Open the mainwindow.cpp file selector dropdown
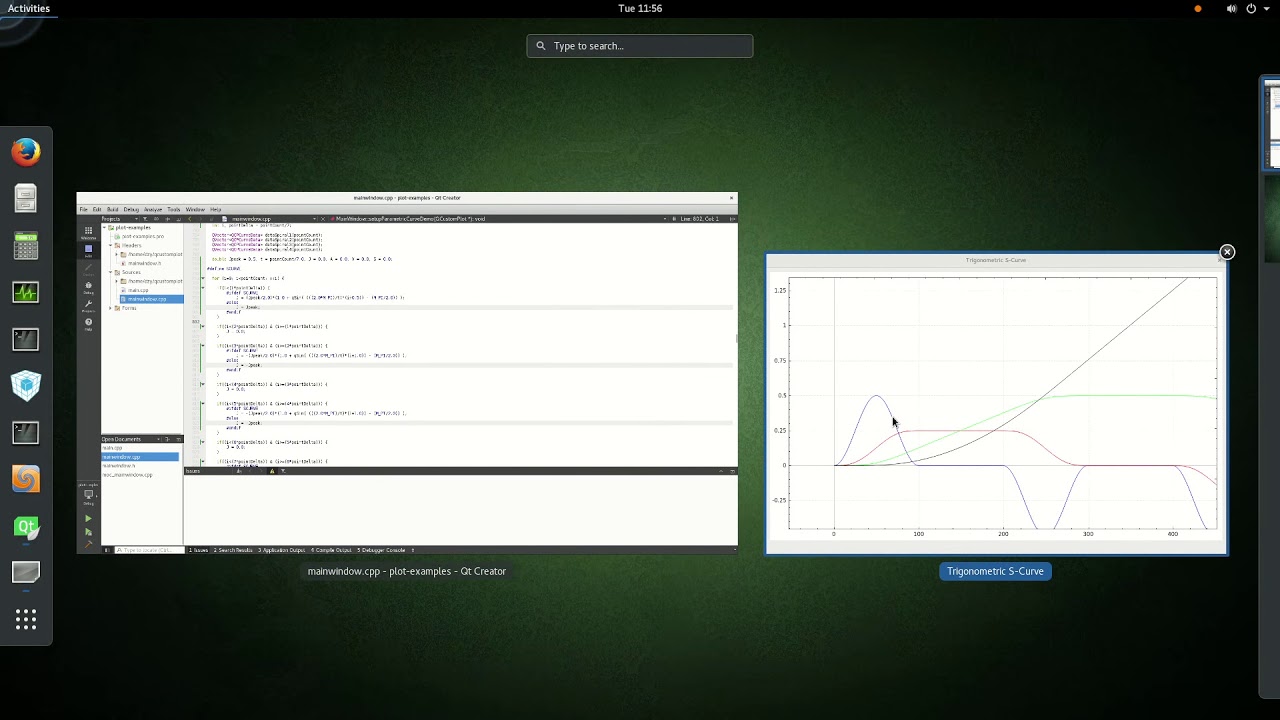 314,219
